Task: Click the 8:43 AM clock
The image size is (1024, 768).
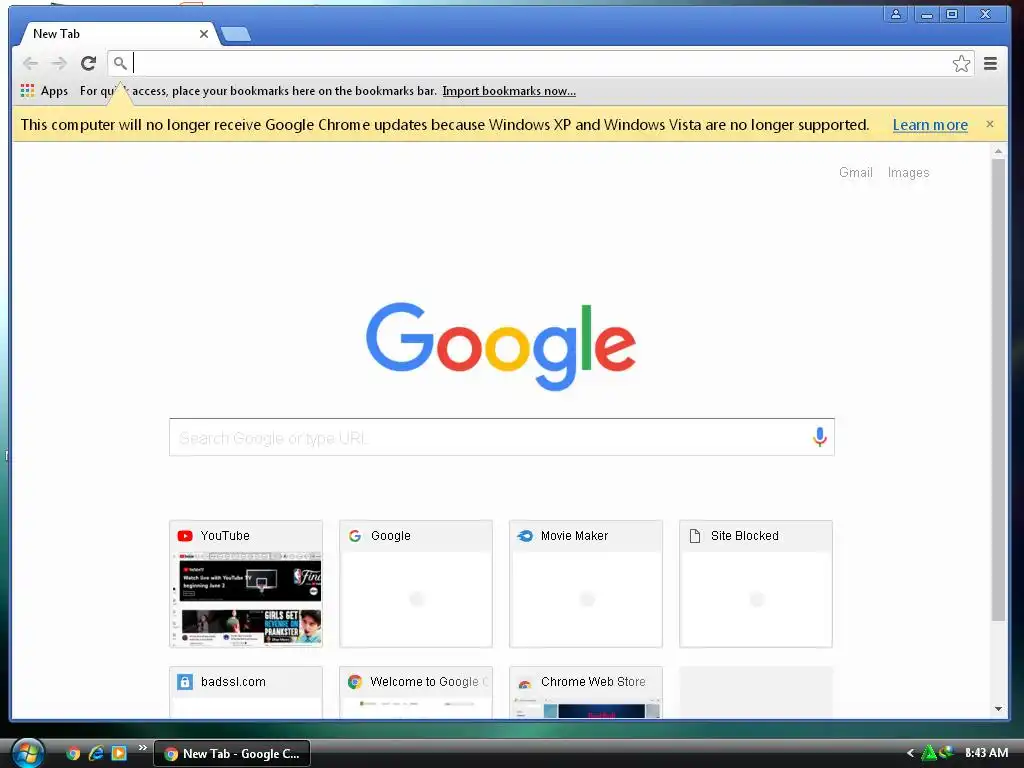Action: tap(986, 753)
